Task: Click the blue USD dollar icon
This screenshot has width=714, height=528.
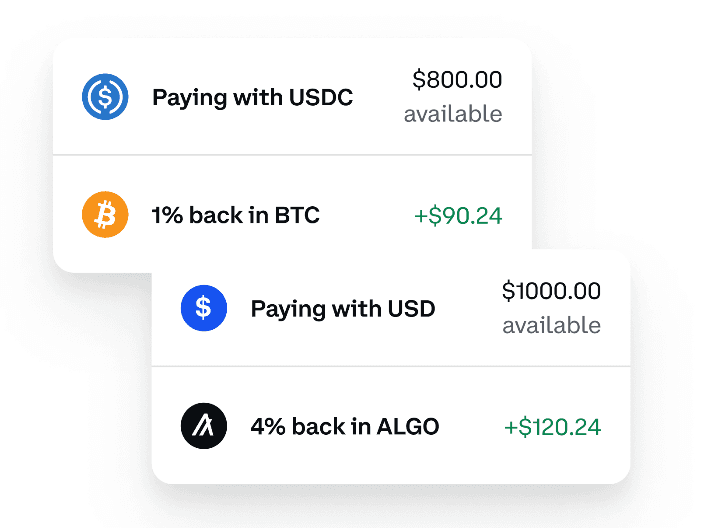Action: tap(204, 308)
